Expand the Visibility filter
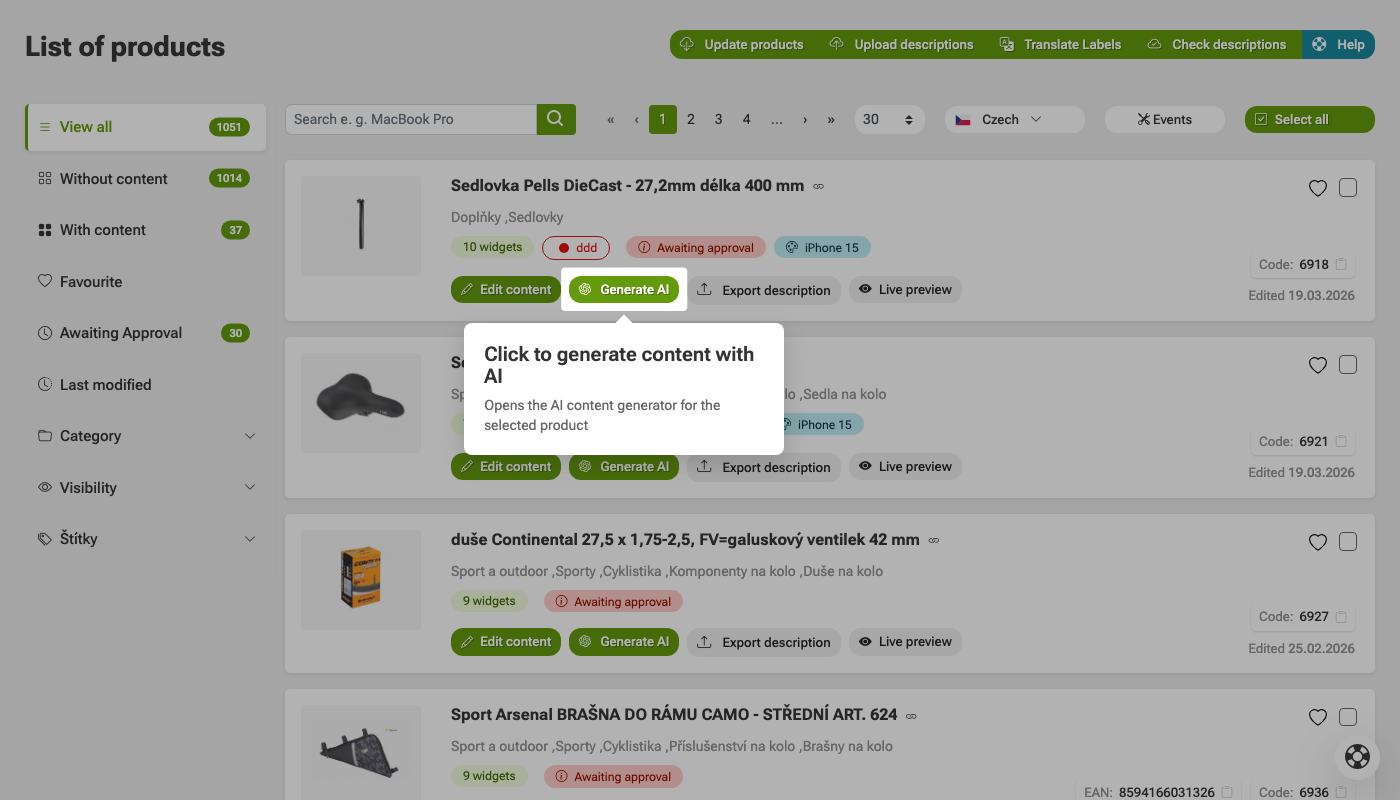1400x800 pixels. click(146, 488)
